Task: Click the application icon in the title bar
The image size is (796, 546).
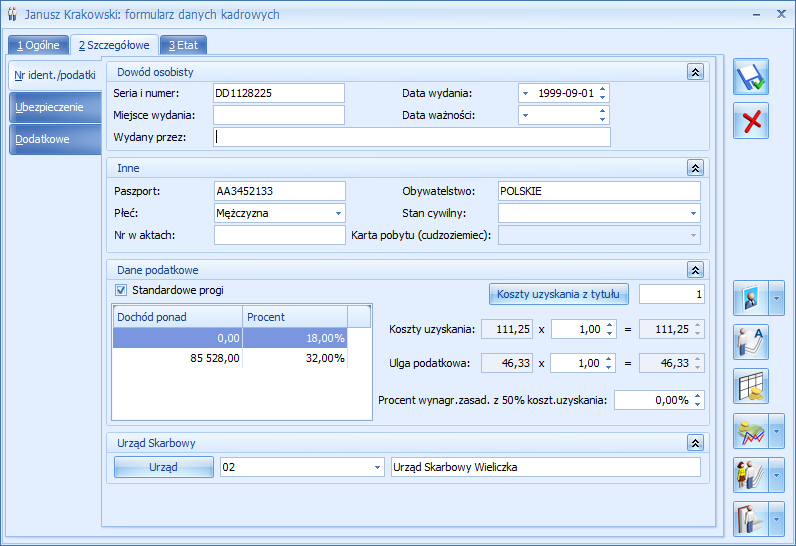Action: pyautogui.click(x=13, y=14)
